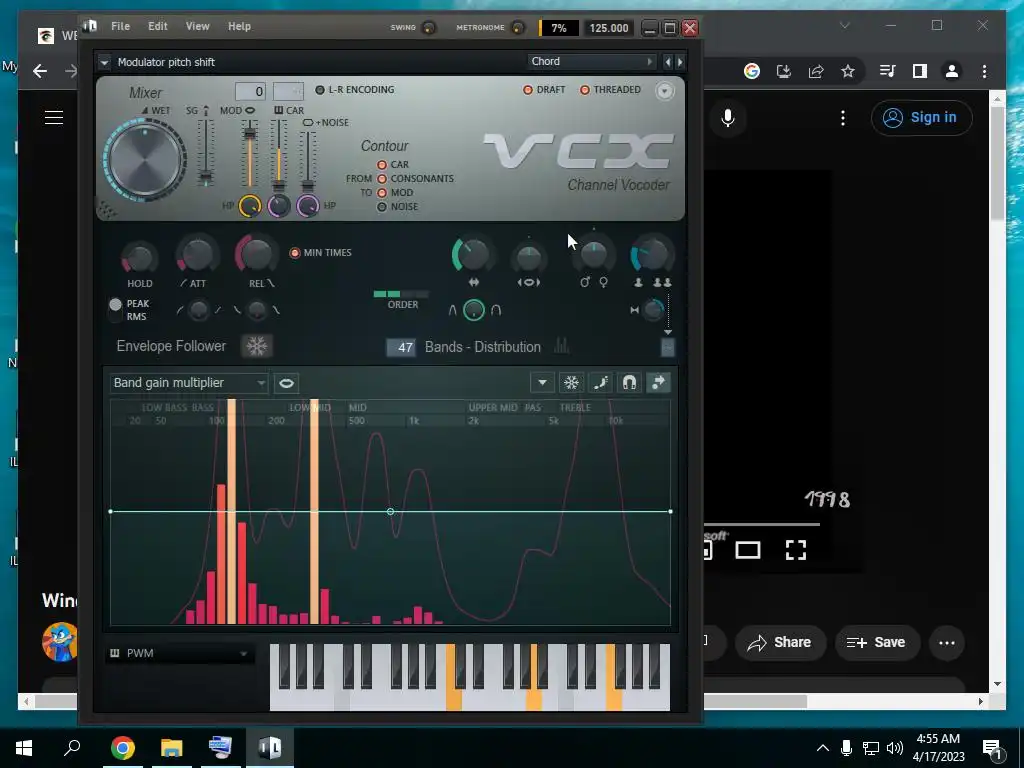Click the Chrome back arrow button
This screenshot has height=768, width=1024.
click(x=40, y=71)
